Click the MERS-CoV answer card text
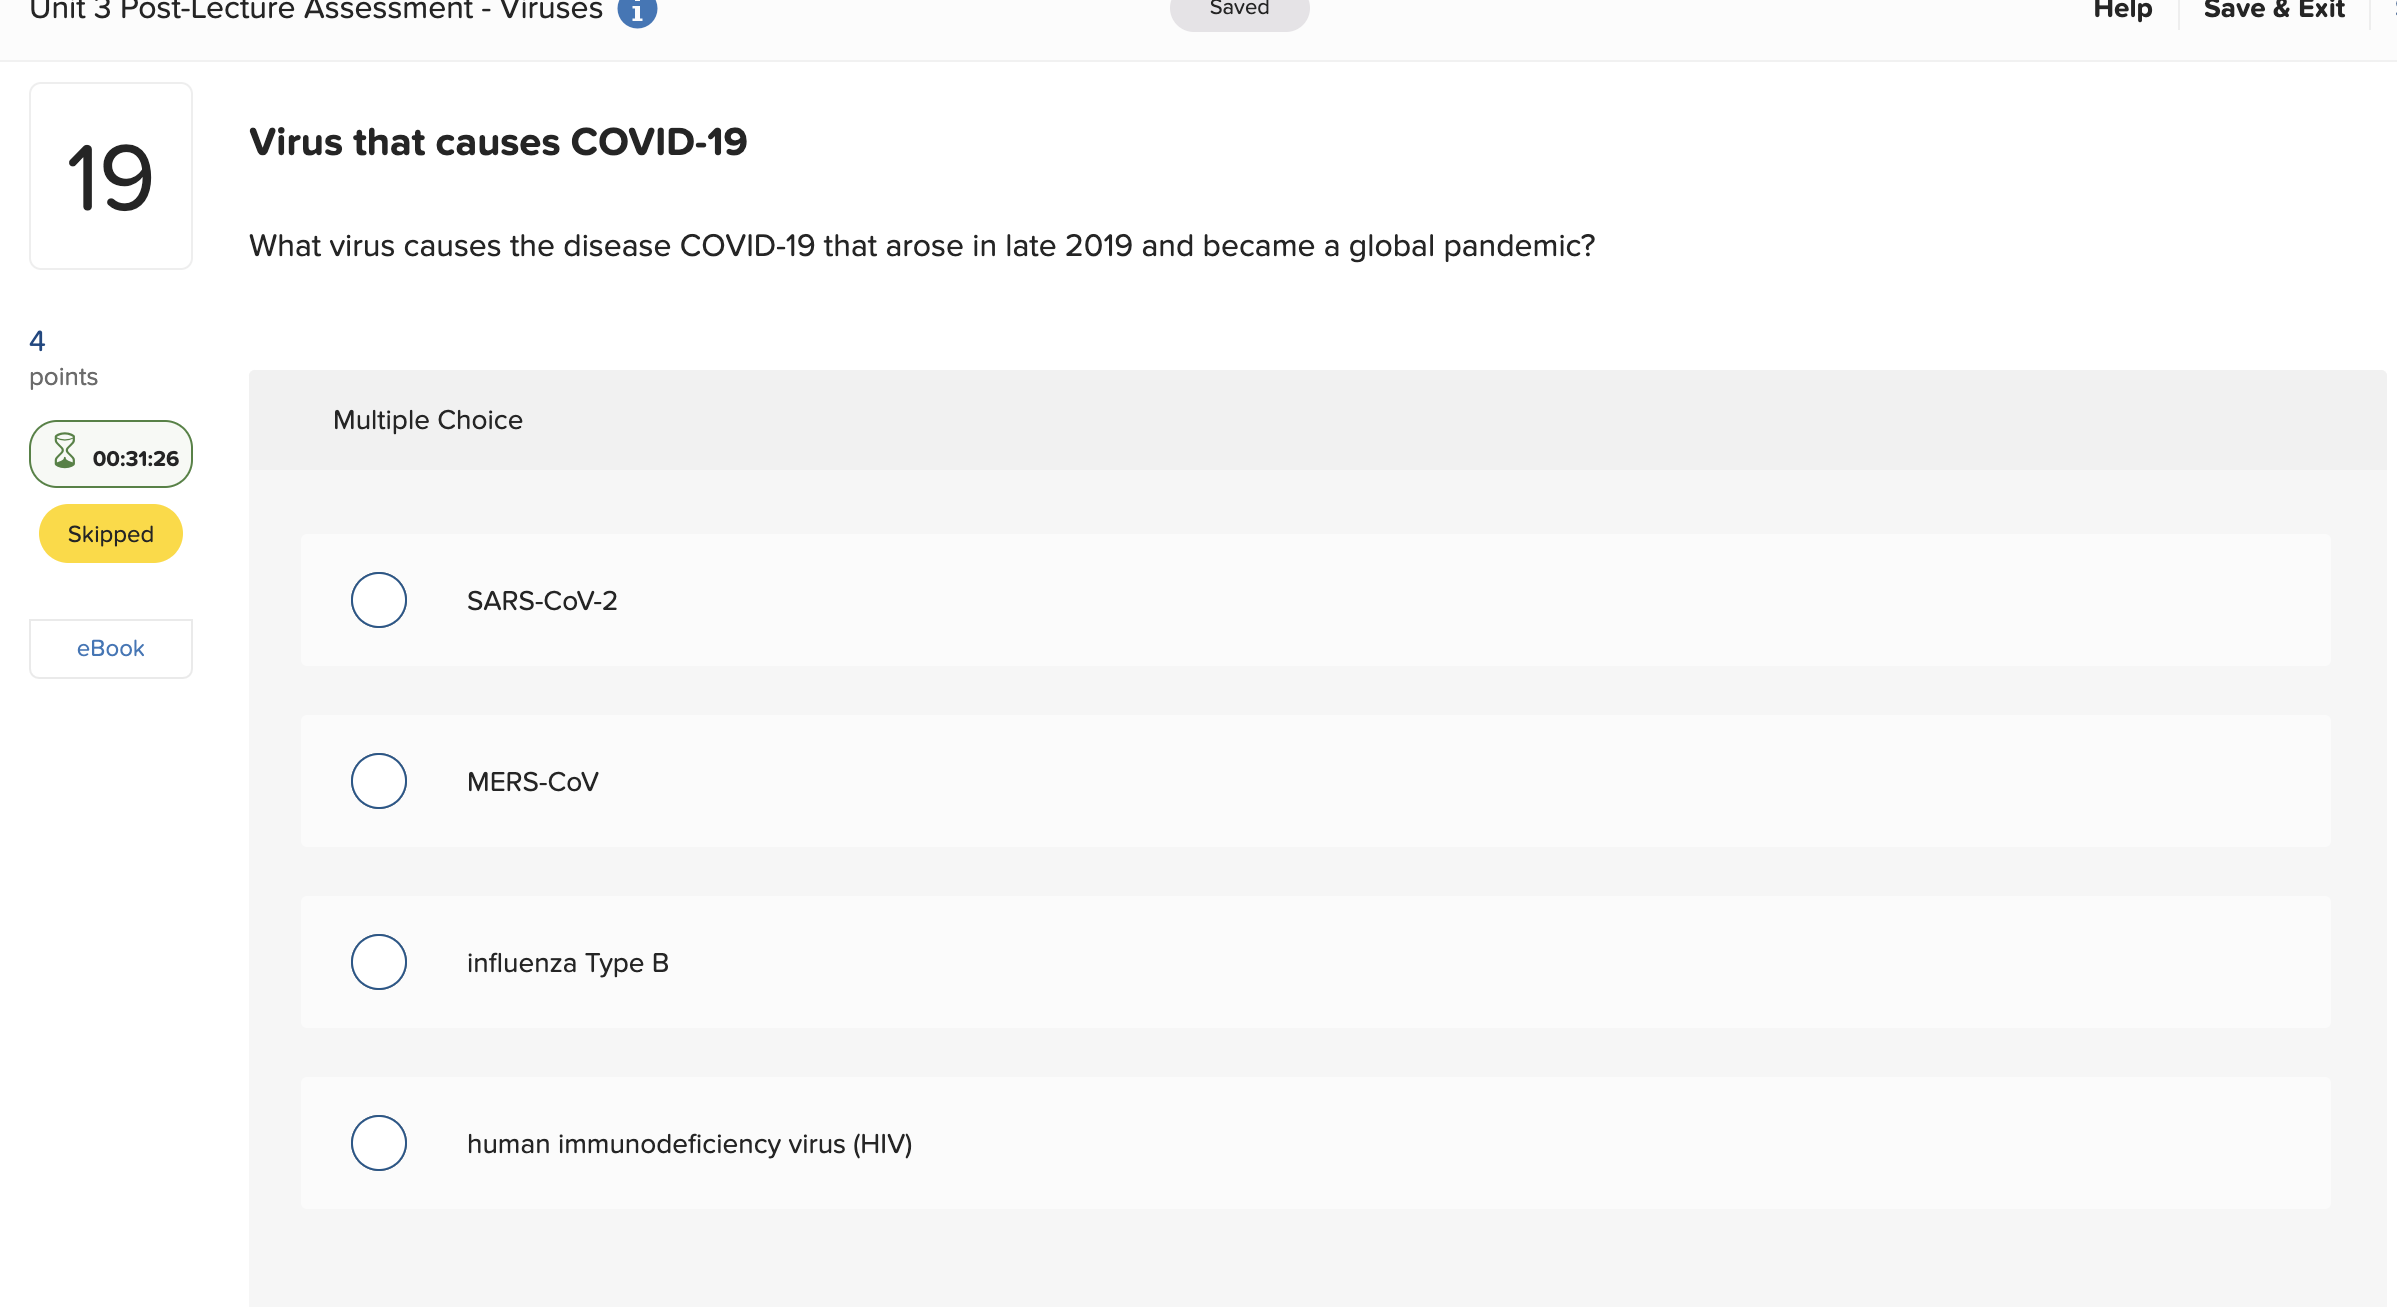The height and width of the screenshot is (1307, 2397). [532, 781]
